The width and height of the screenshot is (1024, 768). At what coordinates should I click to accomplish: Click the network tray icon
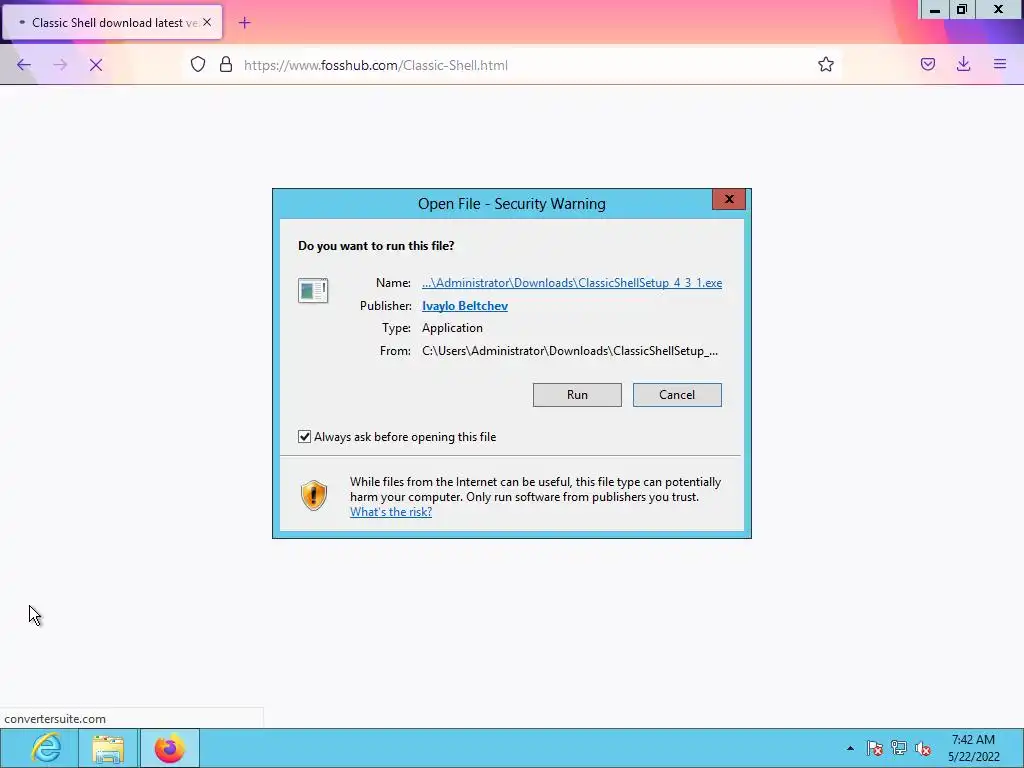(899, 748)
